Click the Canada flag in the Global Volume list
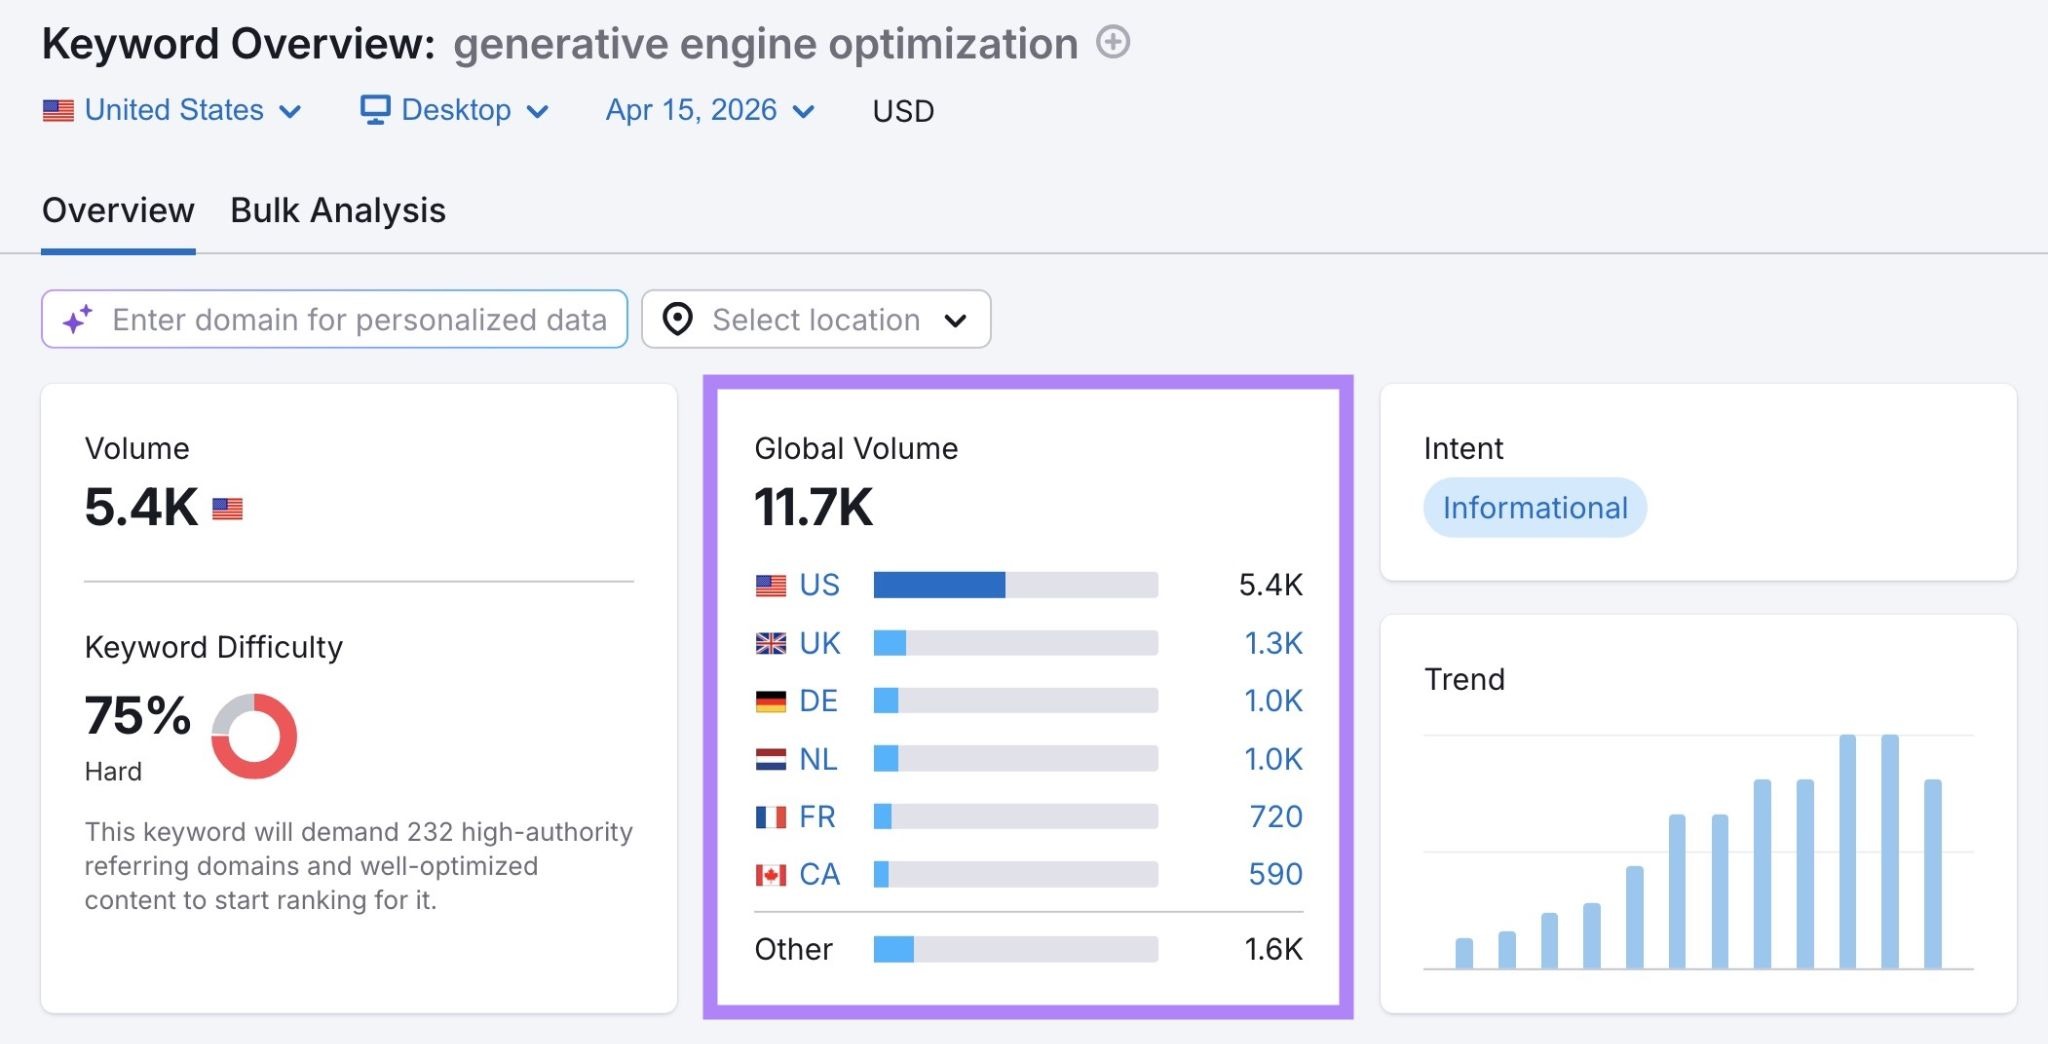This screenshot has height=1044, width=2048. click(768, 874)
